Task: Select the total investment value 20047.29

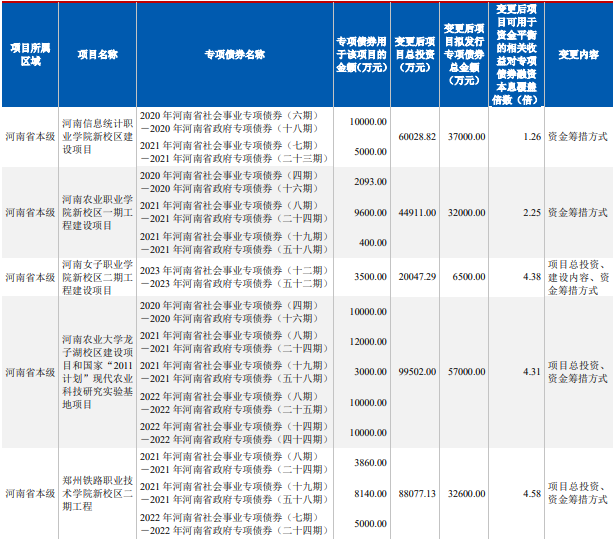Action: (x=416, y=275)
